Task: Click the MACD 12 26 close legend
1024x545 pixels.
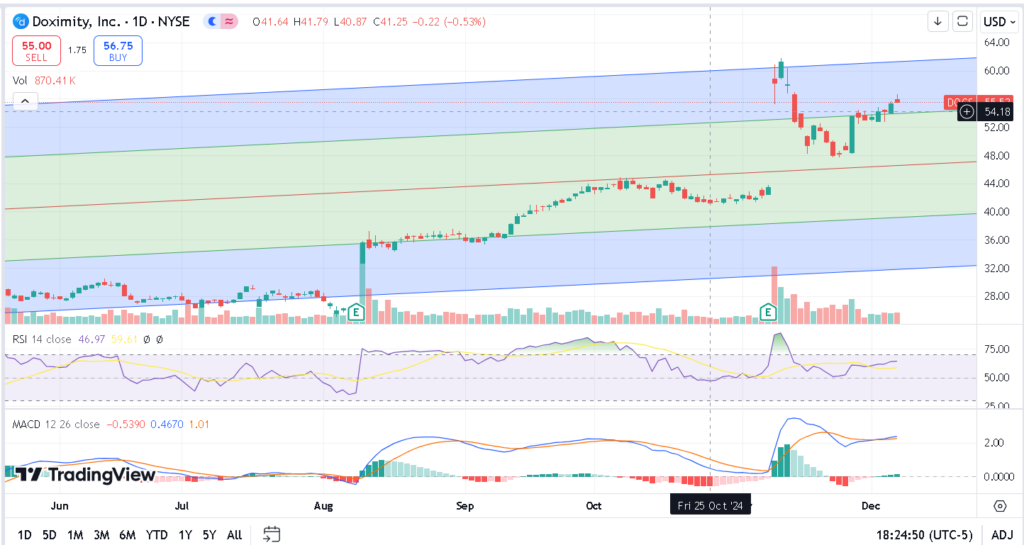Action: pos(56,424)
